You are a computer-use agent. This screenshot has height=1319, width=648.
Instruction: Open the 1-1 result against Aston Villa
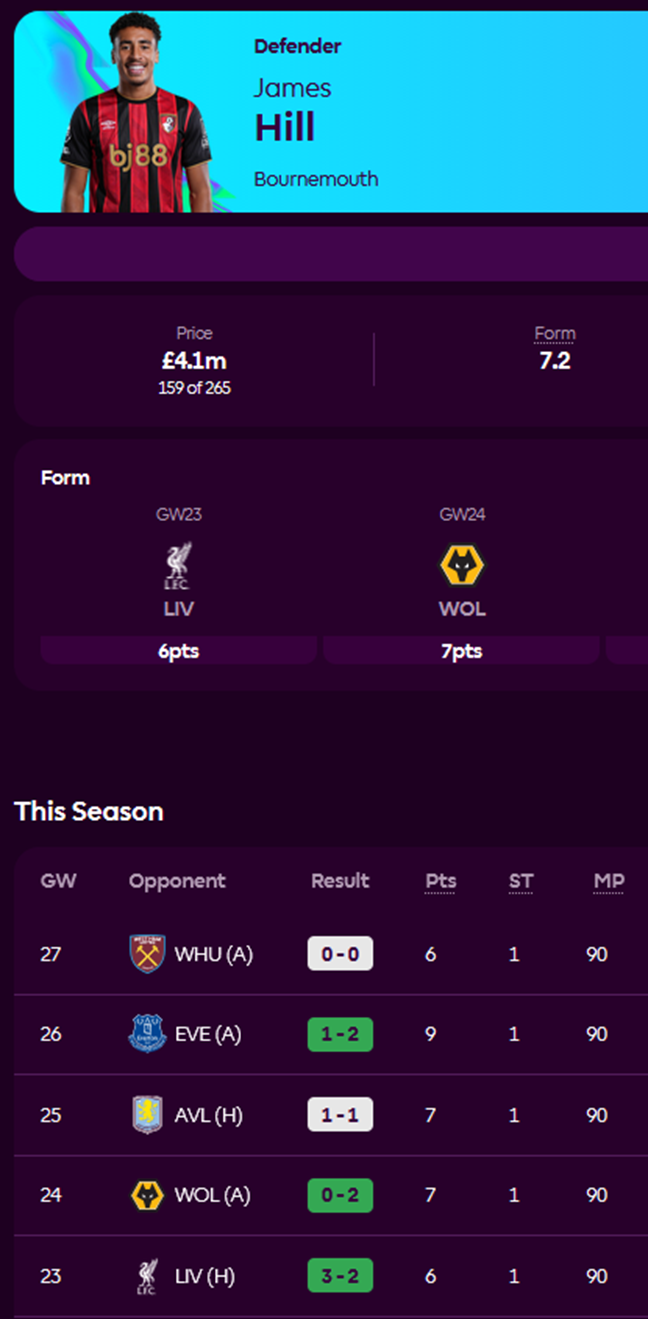click(340, 1115)
